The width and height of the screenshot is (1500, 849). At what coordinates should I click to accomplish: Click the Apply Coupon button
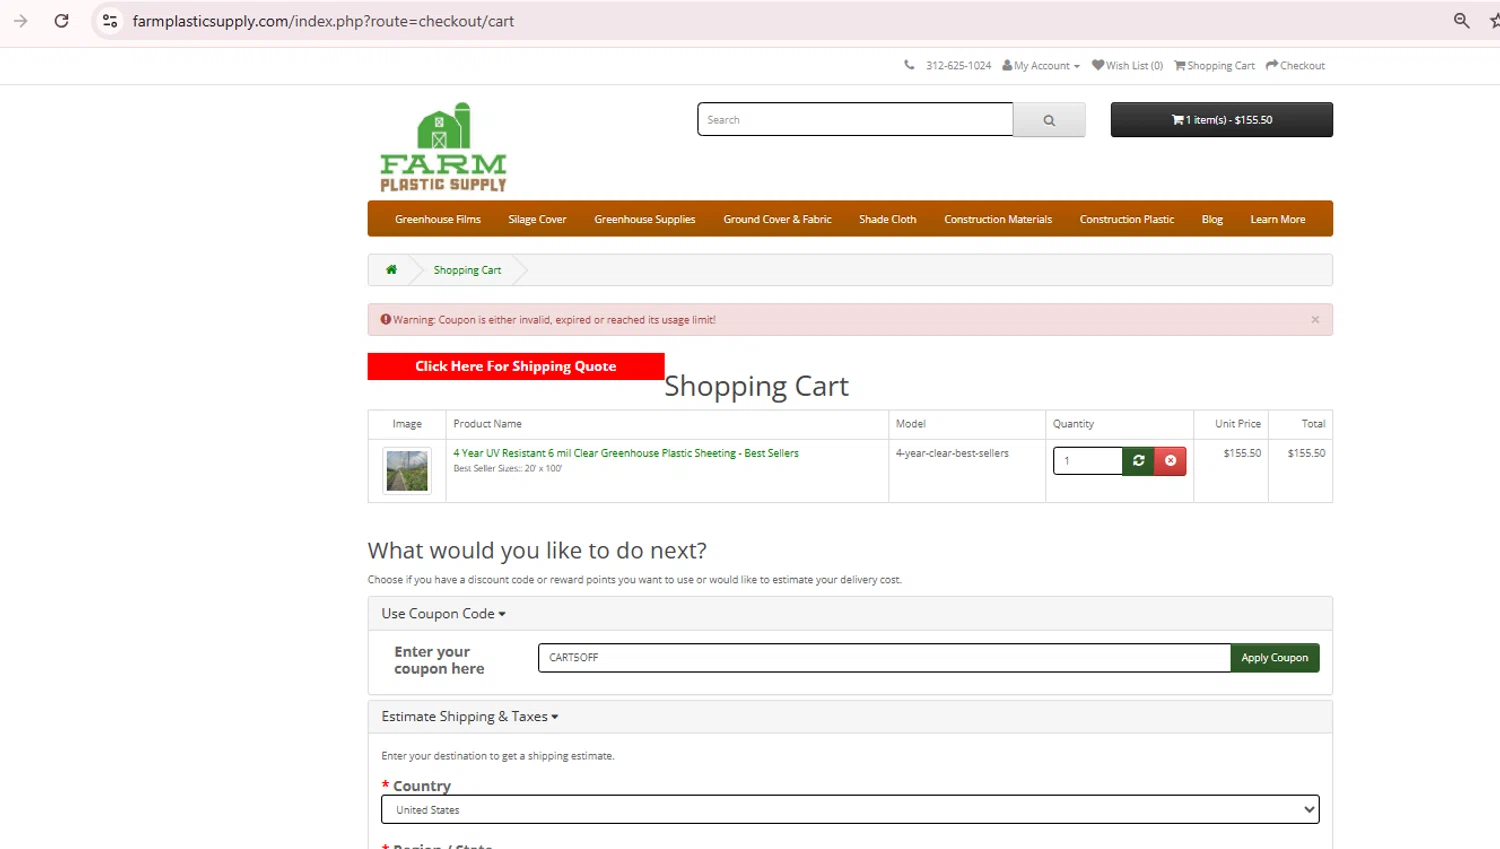click(1274, 657)
